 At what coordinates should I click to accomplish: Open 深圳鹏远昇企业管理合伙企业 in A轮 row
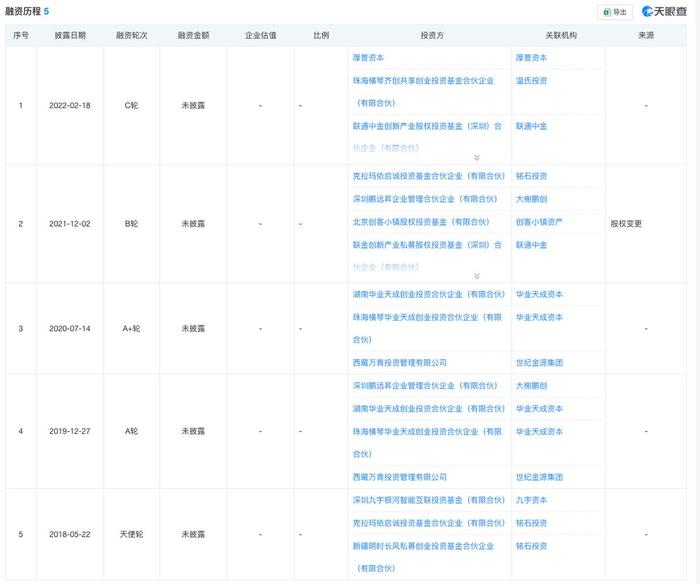point(425,386)
